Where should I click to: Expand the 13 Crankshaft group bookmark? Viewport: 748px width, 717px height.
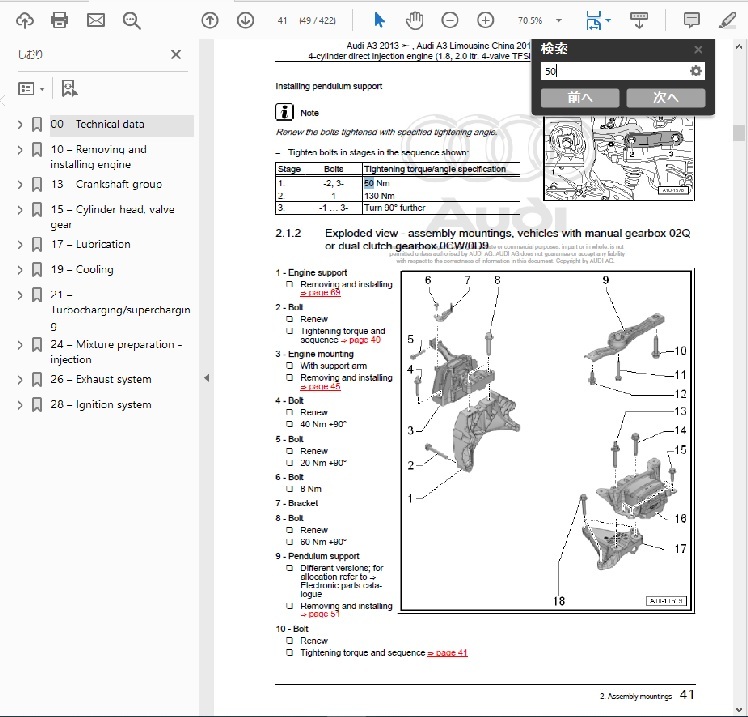pyautogui.click(x=20, y=185)
